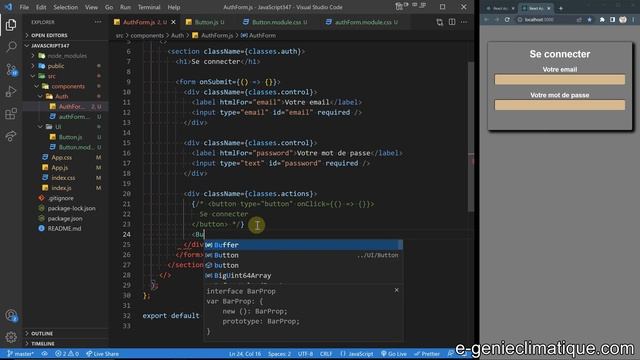The image size is (640, 360).
Task: Open the Terminal menu
Action: [149, 7]
